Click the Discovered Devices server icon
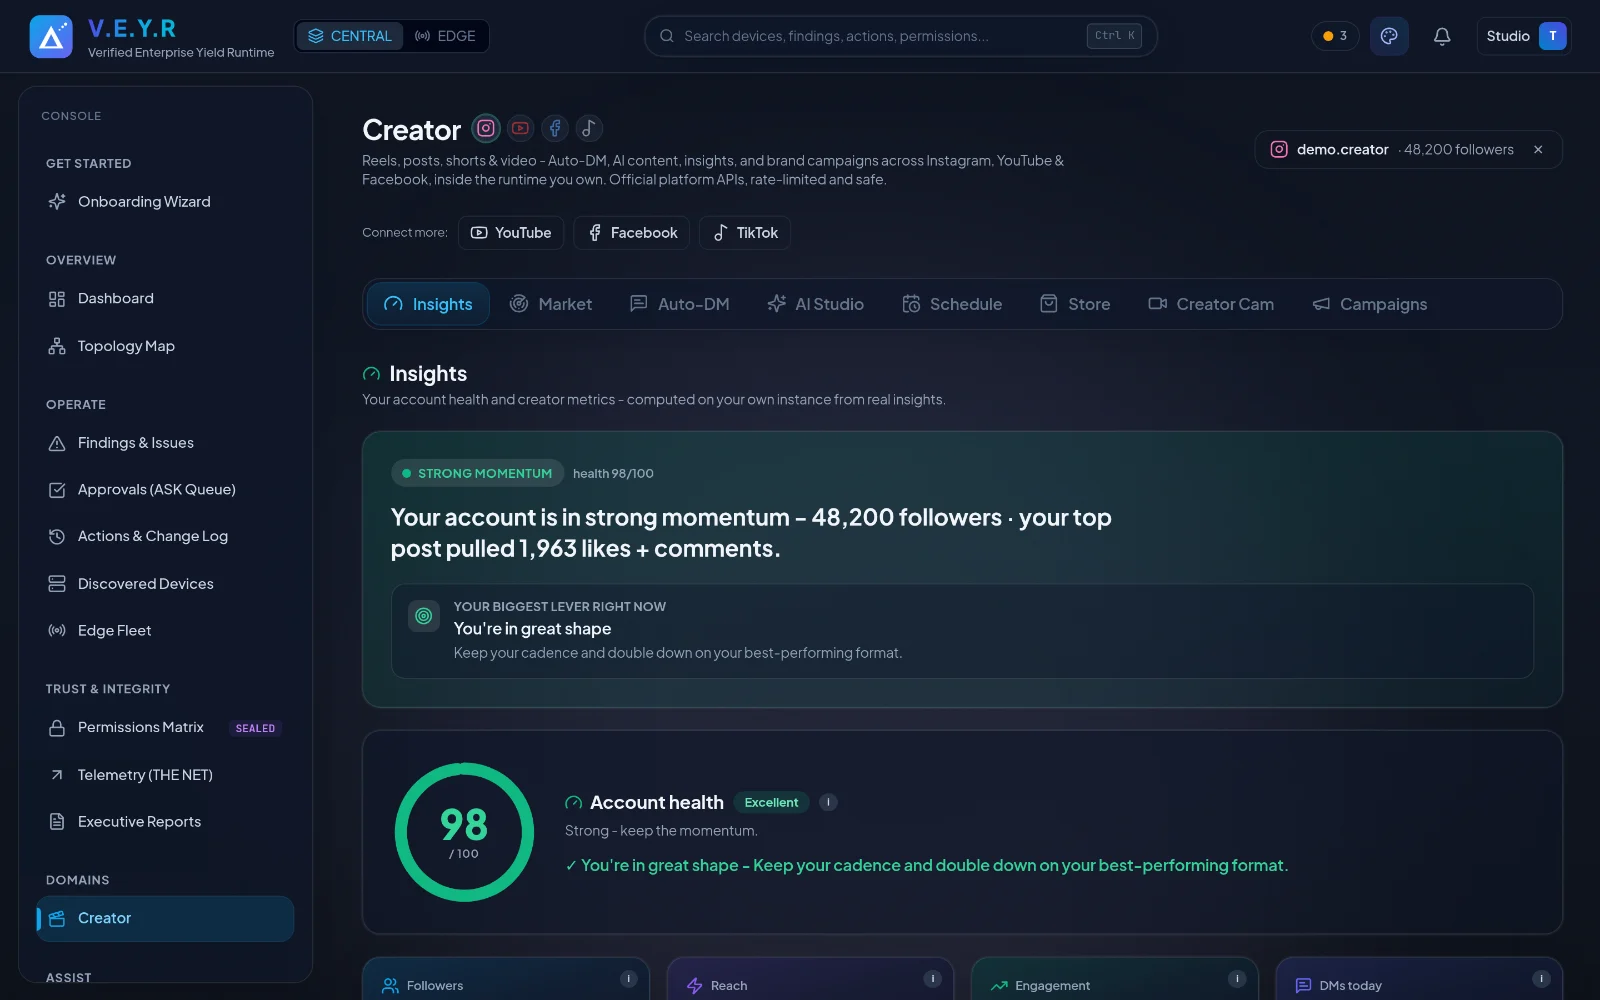Screen dimensions: 1600x1000 [57, 584]
